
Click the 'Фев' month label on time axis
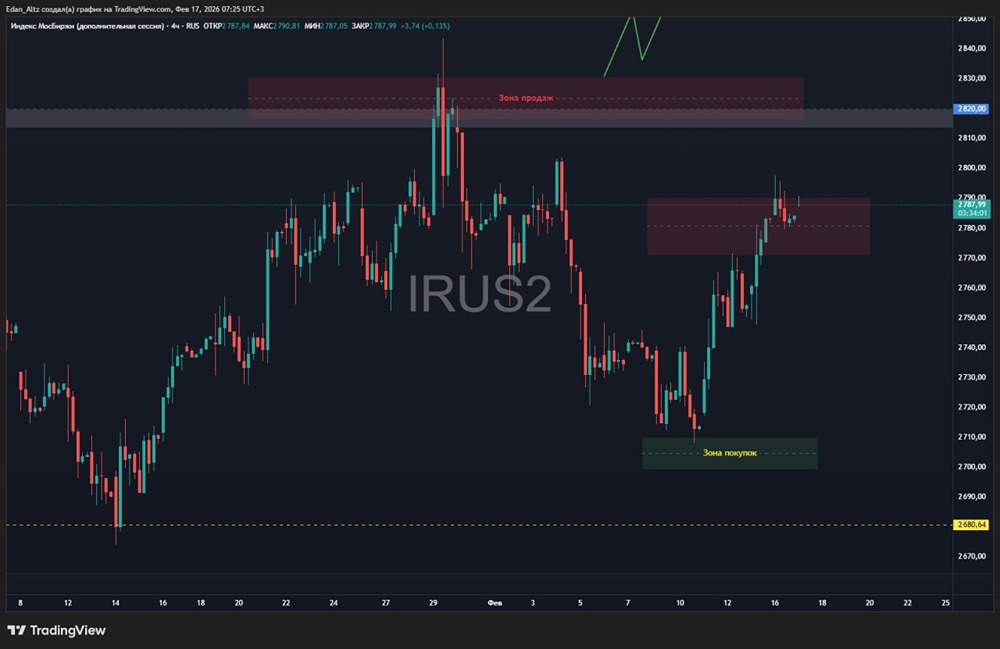pyautogui.click(x=495, y=602)
